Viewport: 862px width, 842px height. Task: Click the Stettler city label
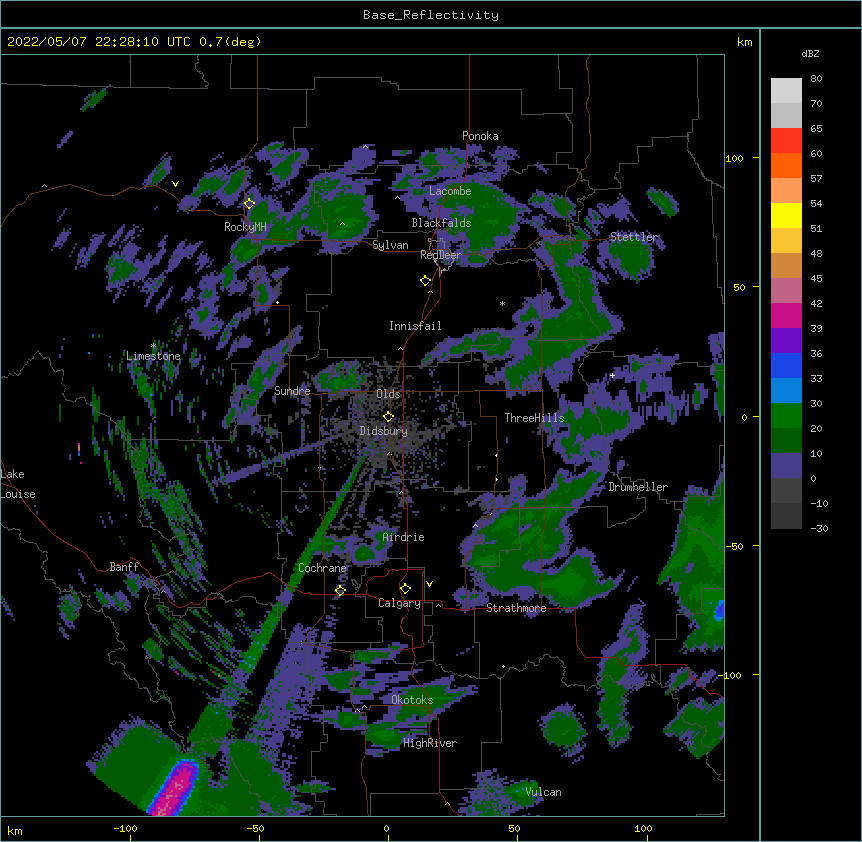[x=634, y=237]
